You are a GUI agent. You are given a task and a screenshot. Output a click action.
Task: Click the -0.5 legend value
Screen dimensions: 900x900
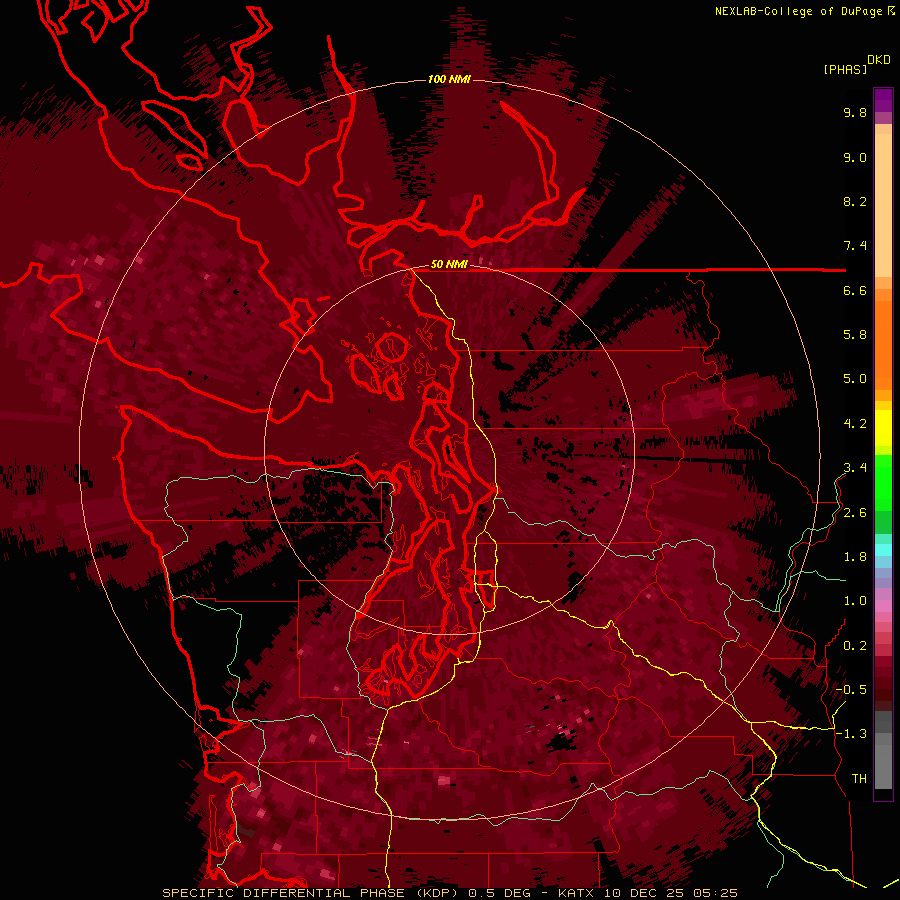pyautogui.click(x=852, y=690)
